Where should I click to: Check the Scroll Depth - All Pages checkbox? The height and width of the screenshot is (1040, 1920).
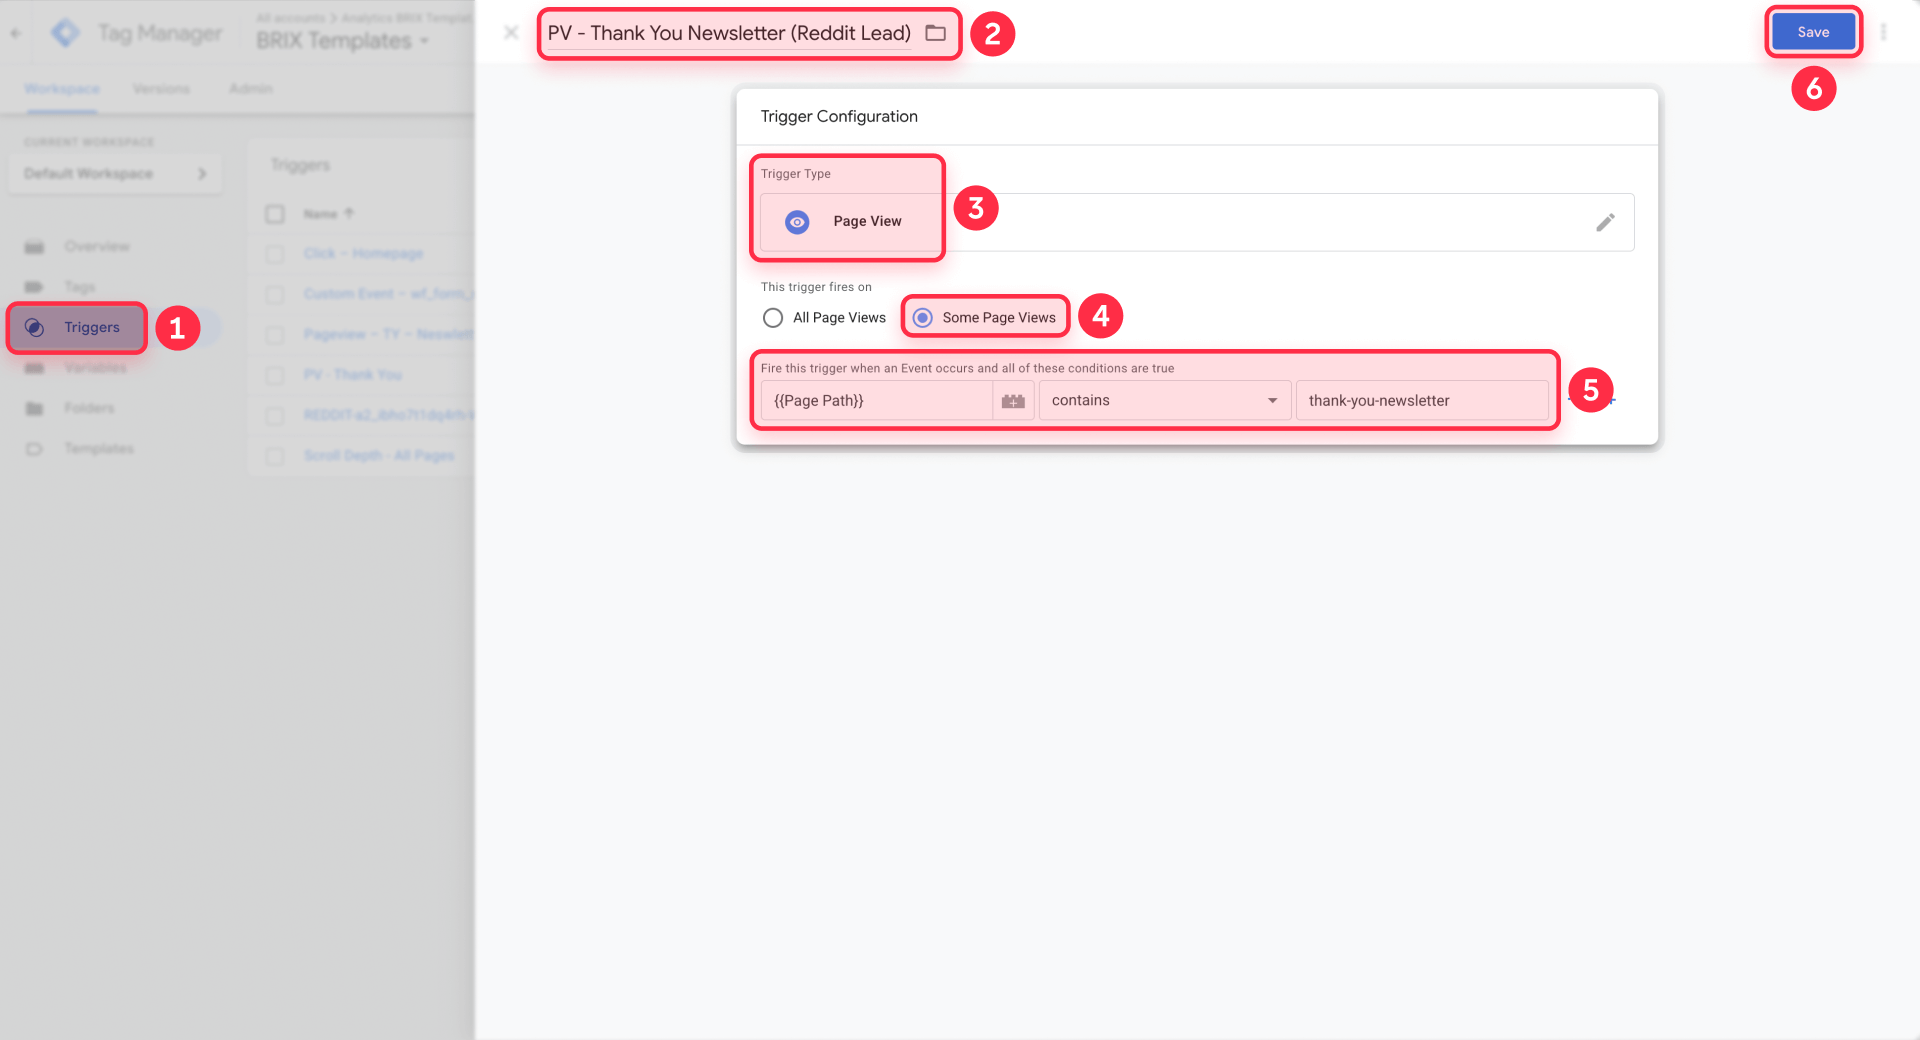tap(275, 456)
